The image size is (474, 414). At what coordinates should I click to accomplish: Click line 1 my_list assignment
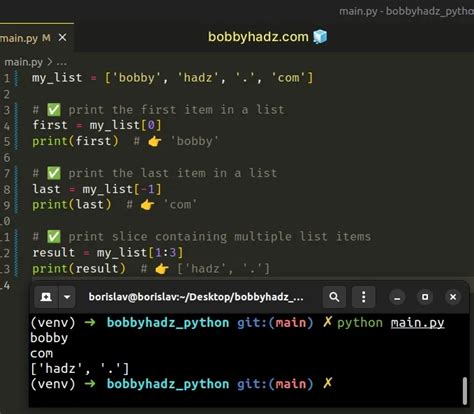(x=173, y=78)
